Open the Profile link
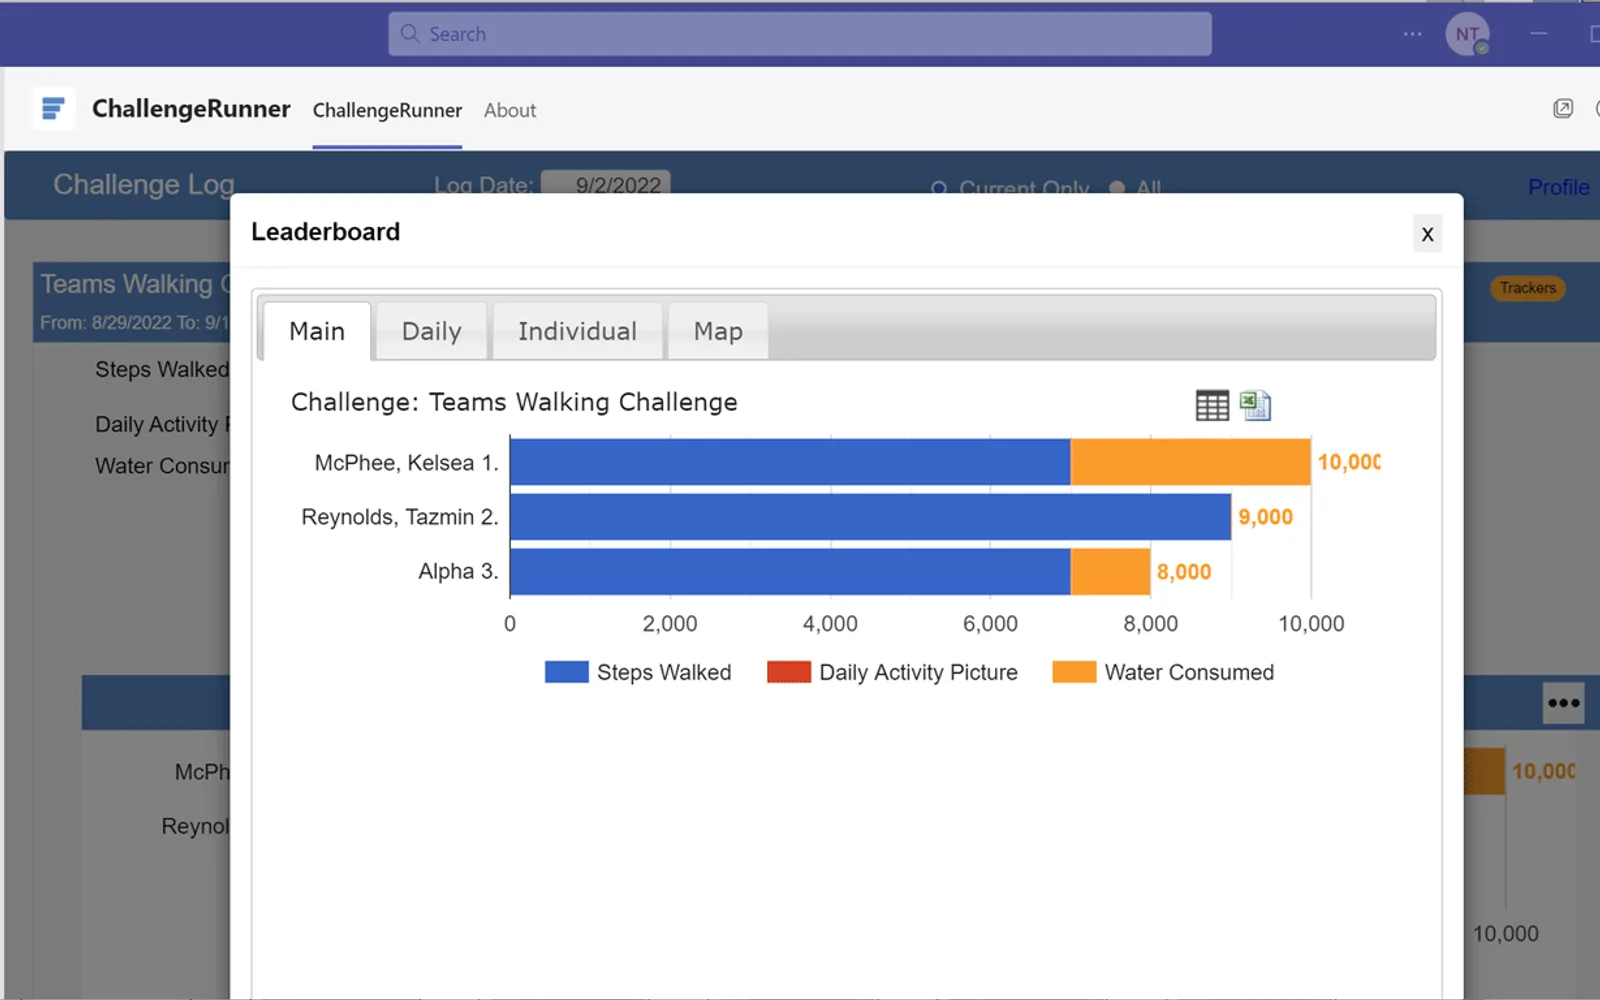The image size is (1600, 1000). tap(1558, 187)
